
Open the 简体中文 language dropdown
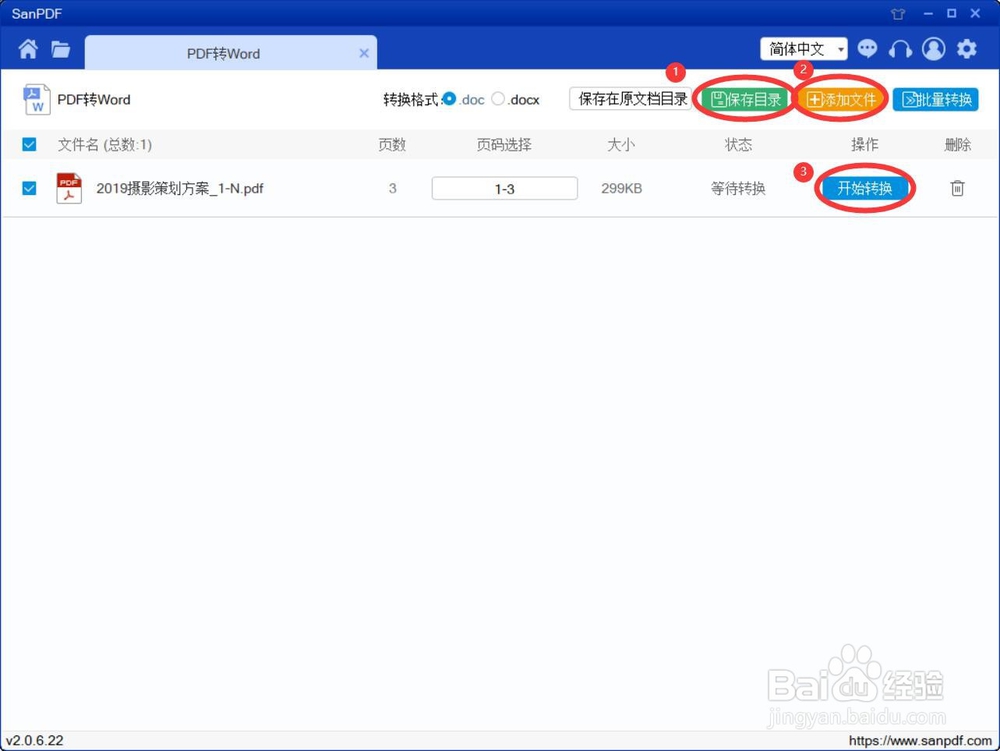point(804,49)
